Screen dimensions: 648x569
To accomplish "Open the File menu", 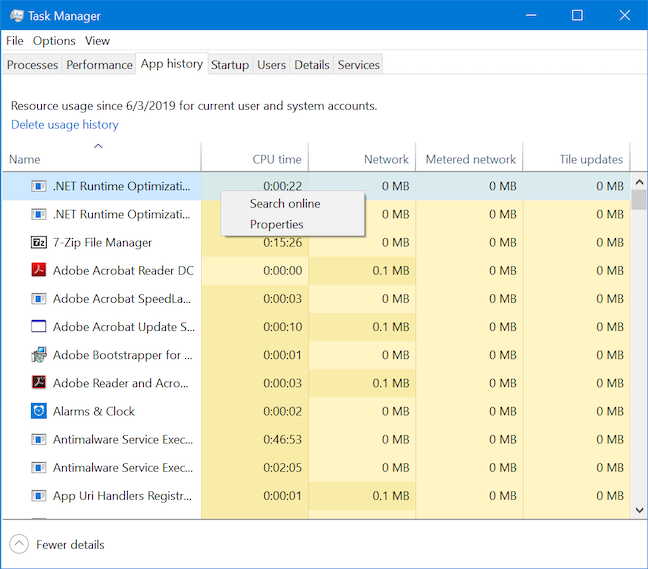I will [x=14, y=41].
